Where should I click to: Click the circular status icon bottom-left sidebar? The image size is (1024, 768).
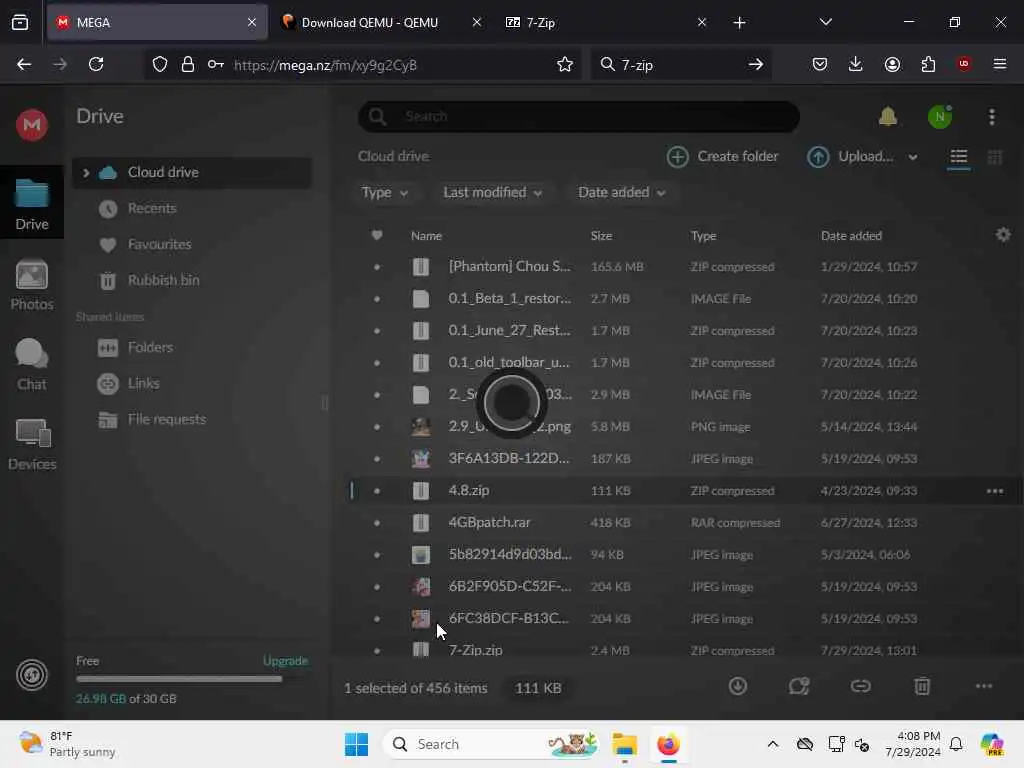tap(31, 675)
